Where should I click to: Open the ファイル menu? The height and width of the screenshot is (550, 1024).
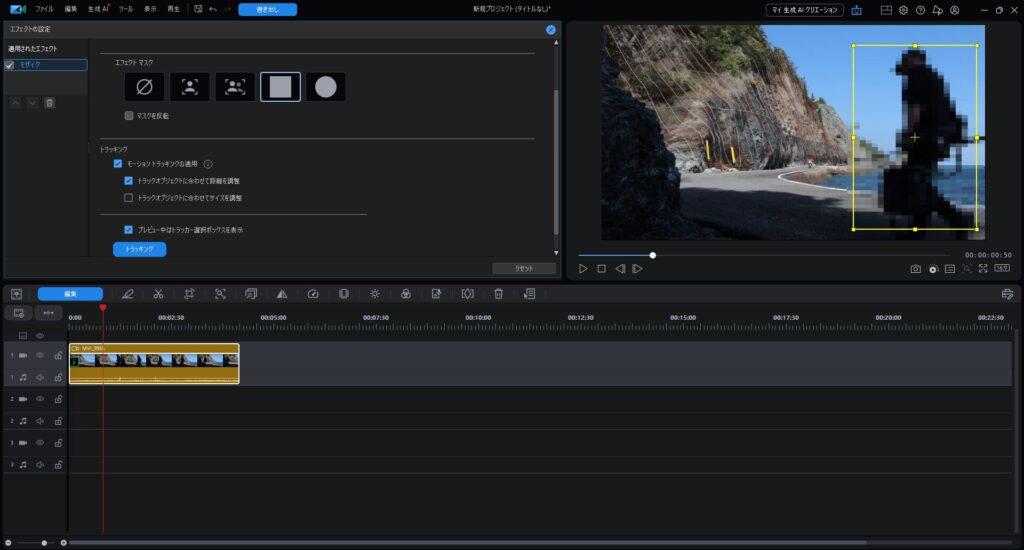[44, 9]
